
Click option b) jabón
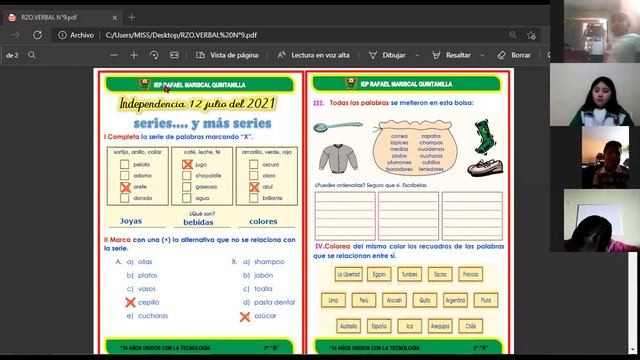[258, 276]
